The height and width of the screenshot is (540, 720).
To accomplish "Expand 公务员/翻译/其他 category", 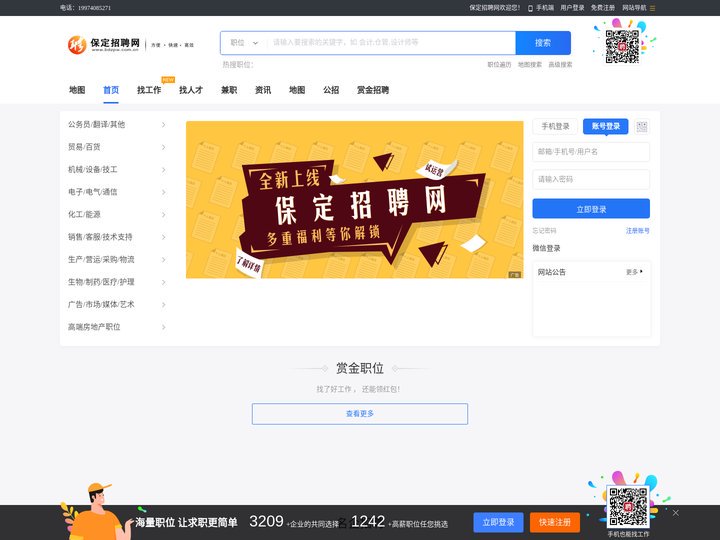I will pos(117,124).
